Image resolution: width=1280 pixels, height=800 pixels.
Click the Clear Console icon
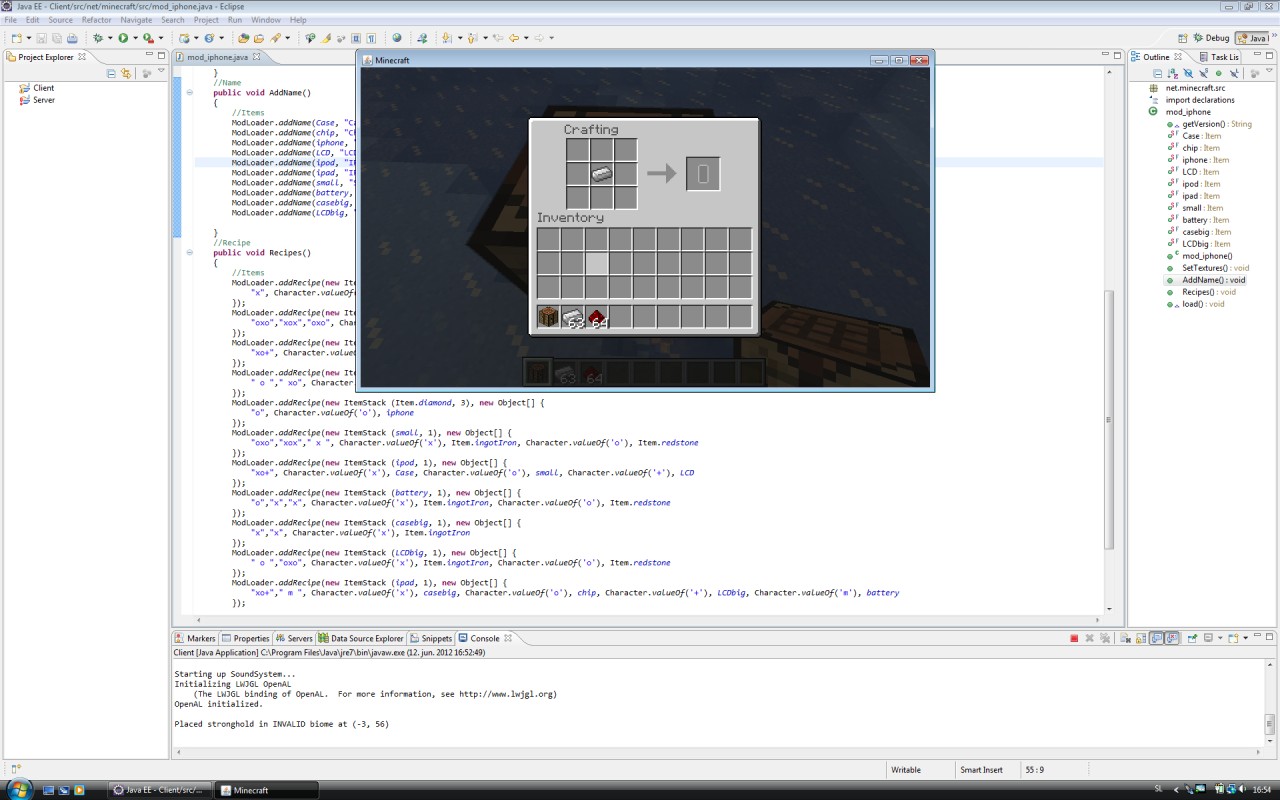tap(1125, 638)
